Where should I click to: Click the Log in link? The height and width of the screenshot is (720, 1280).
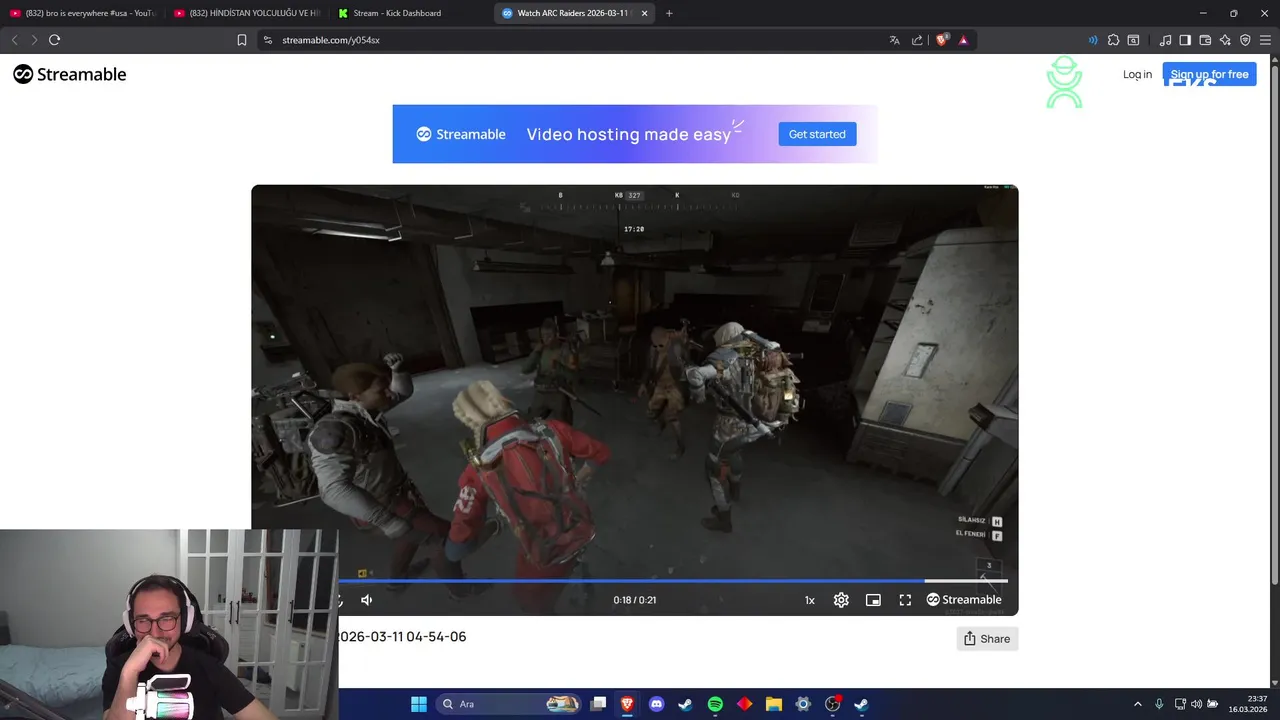click(1137, 74)
